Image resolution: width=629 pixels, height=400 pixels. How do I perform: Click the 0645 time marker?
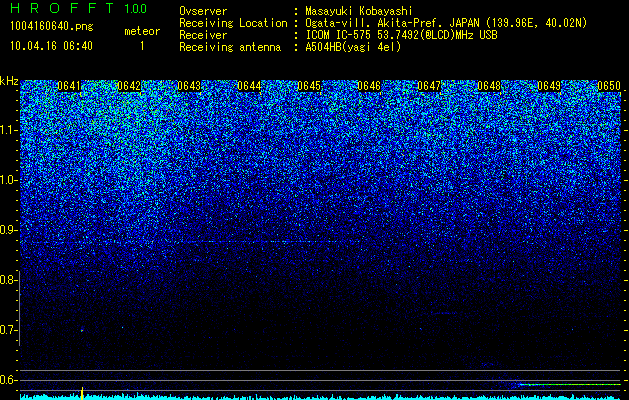[x=309, y=86]
